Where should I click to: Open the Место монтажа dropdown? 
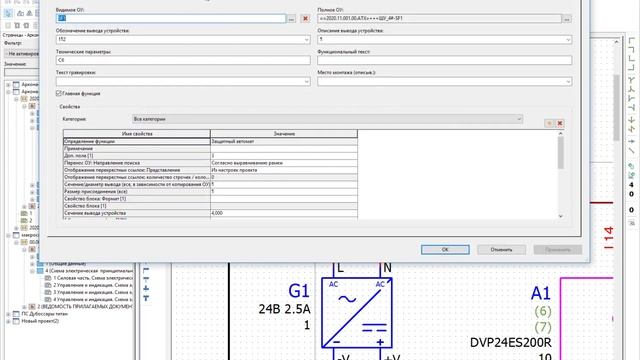click(x=568, y=82)
